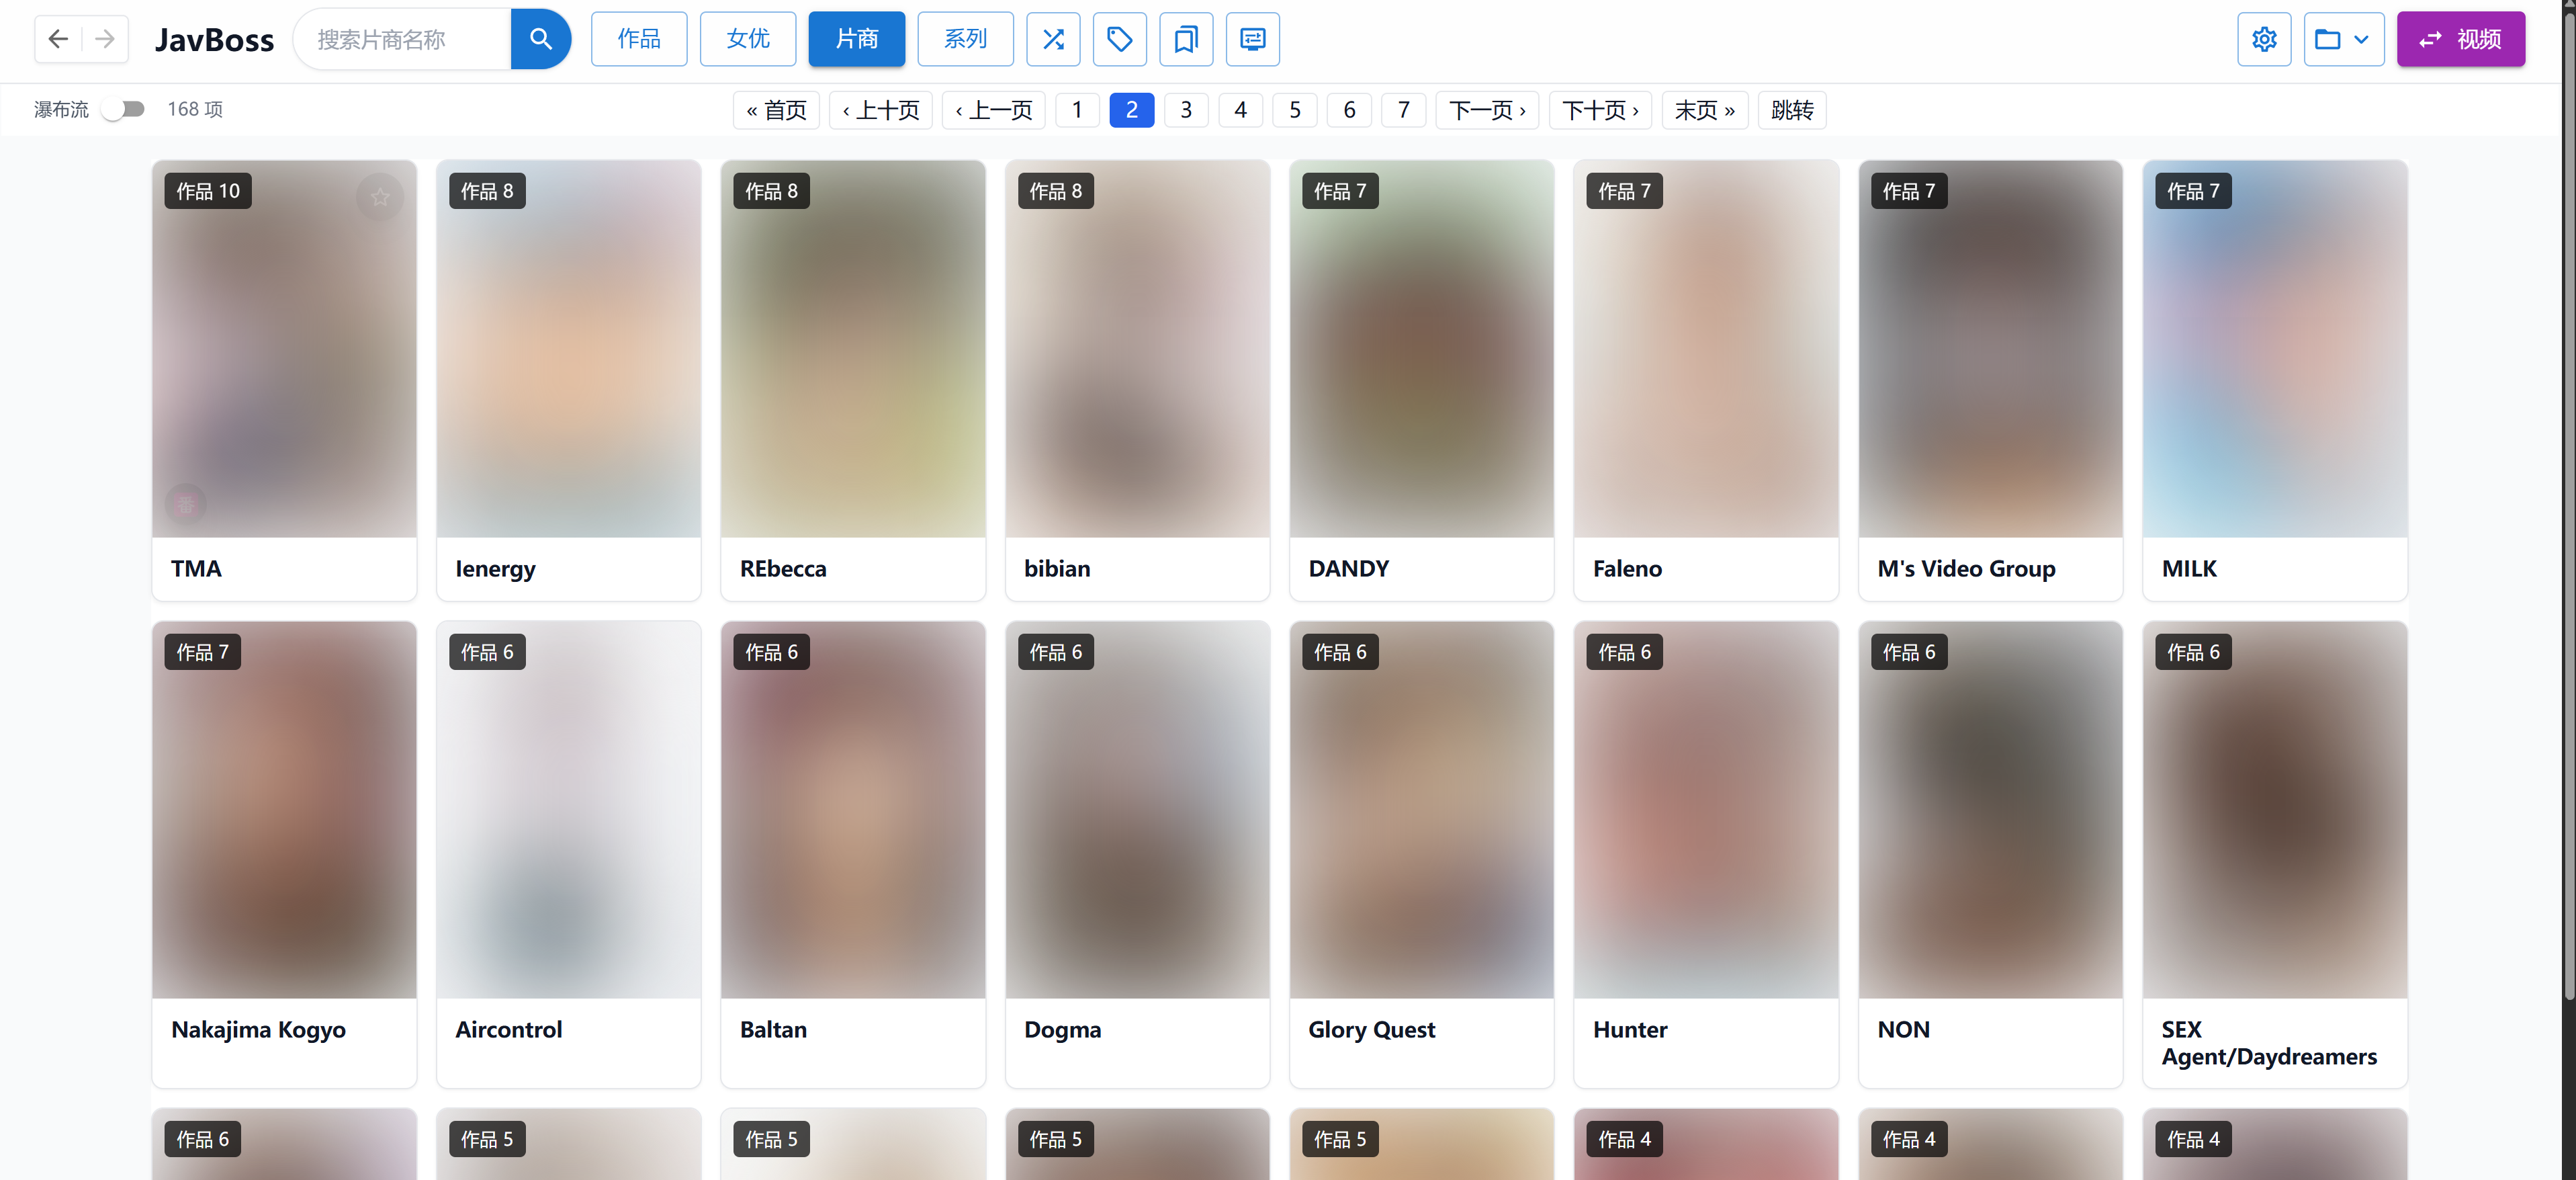Open the Nakajima Kogyo card
The width and height of the screenshot is (2576, 1180).
tap(284, 854)
